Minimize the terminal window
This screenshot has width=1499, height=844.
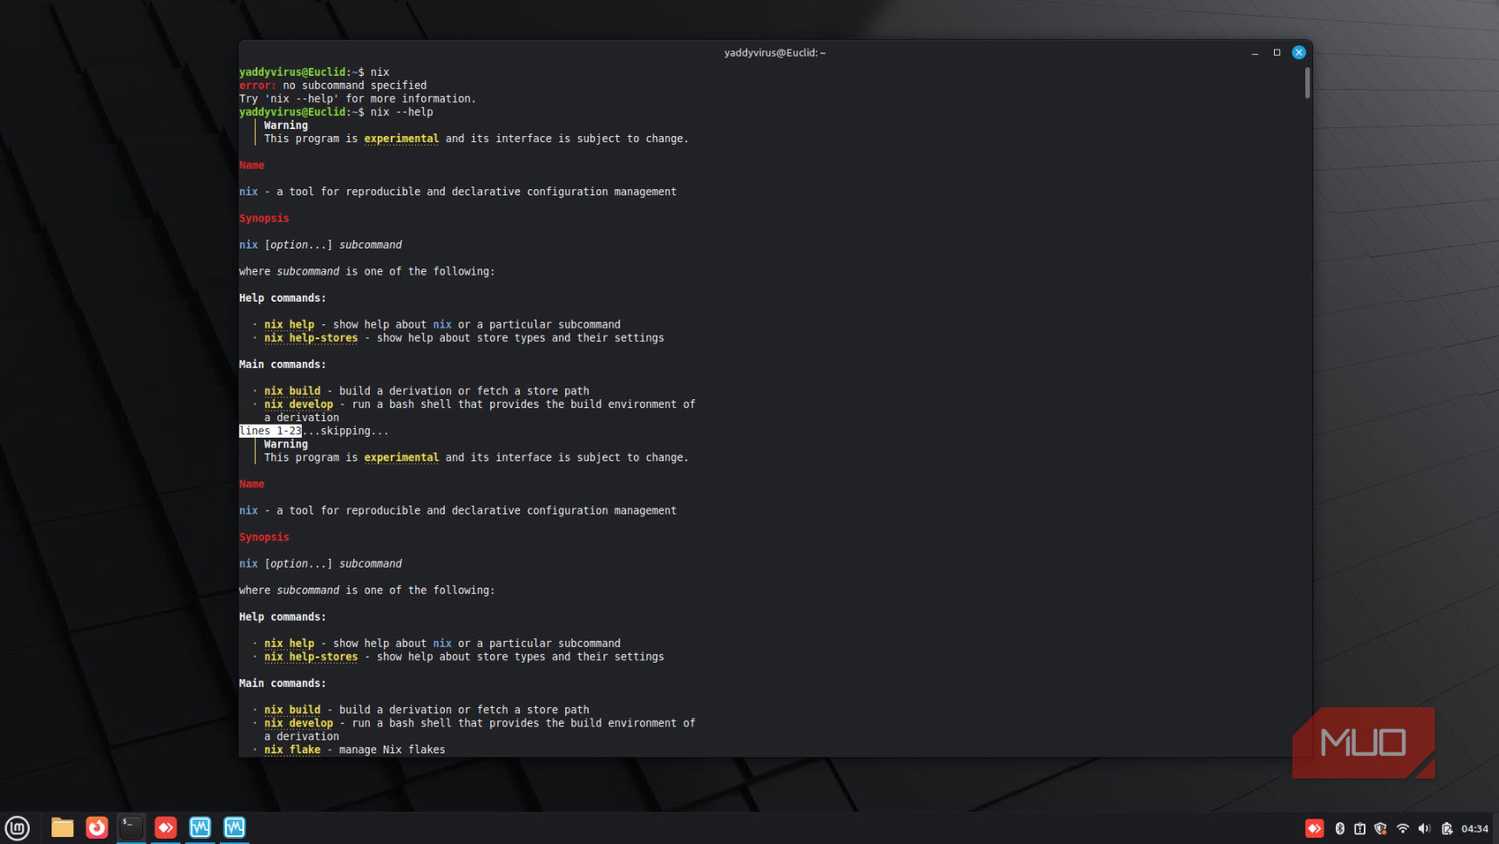[1255, 53]
